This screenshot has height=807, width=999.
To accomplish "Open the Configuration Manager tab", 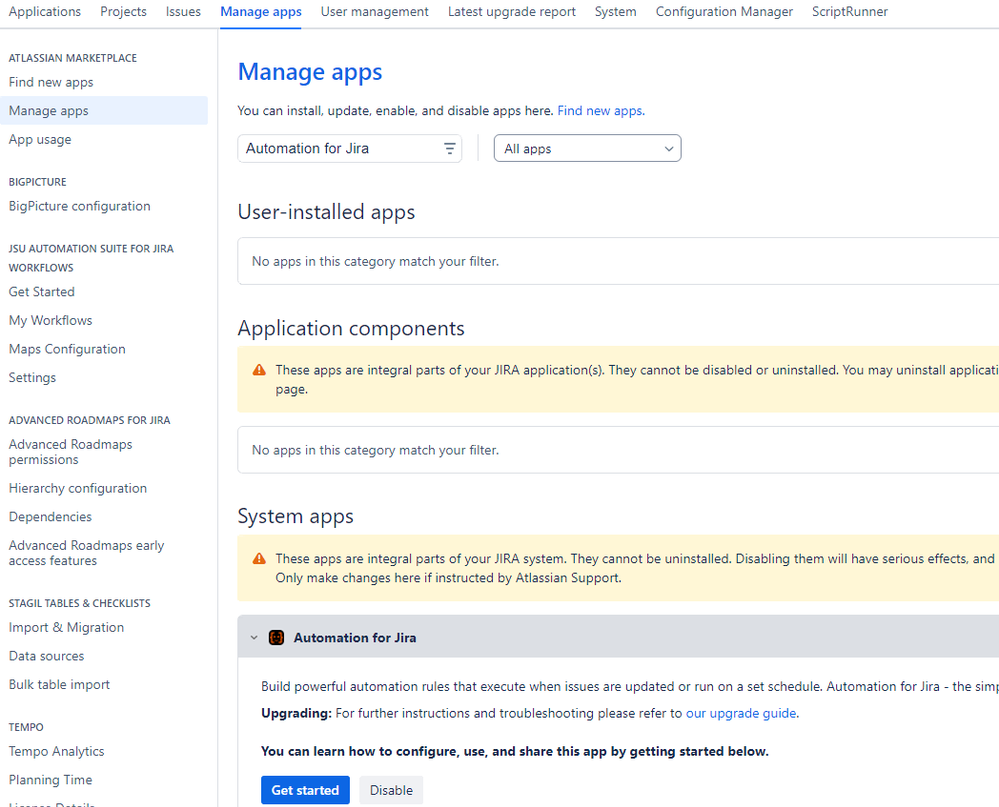I will point(724,11).
